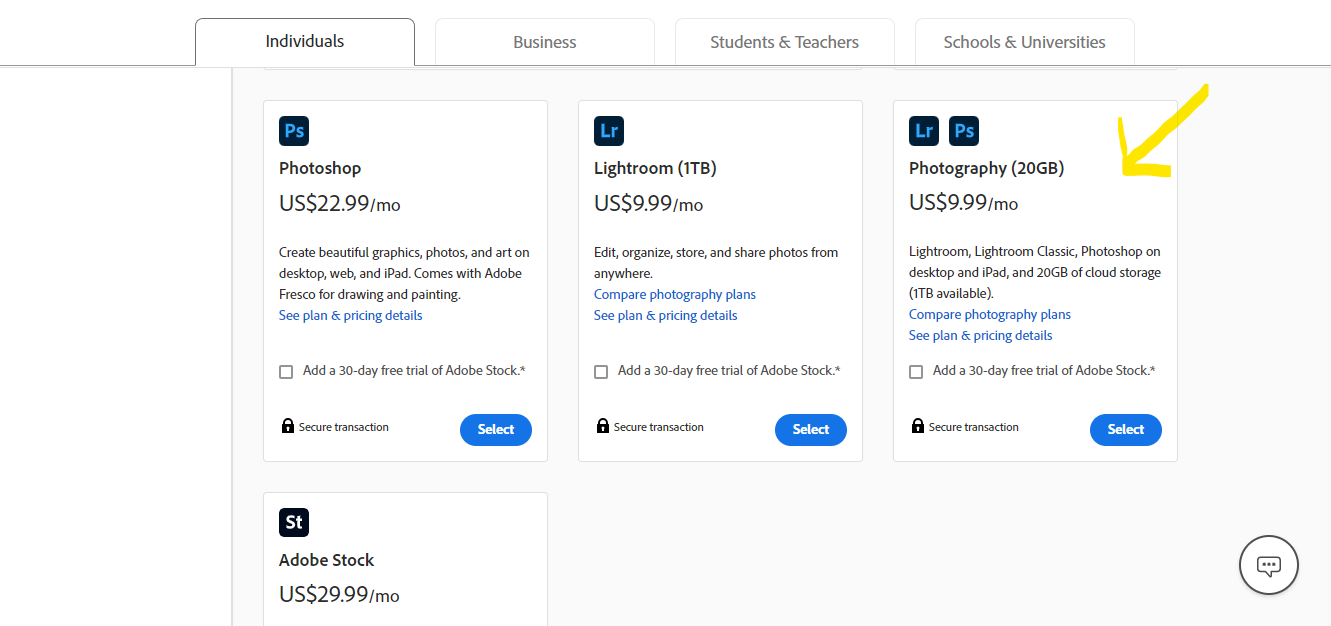1331x626 pixels.
Task: Enable Adobe Stock trial in Photography (20GB) card
Action: (916, 372)
